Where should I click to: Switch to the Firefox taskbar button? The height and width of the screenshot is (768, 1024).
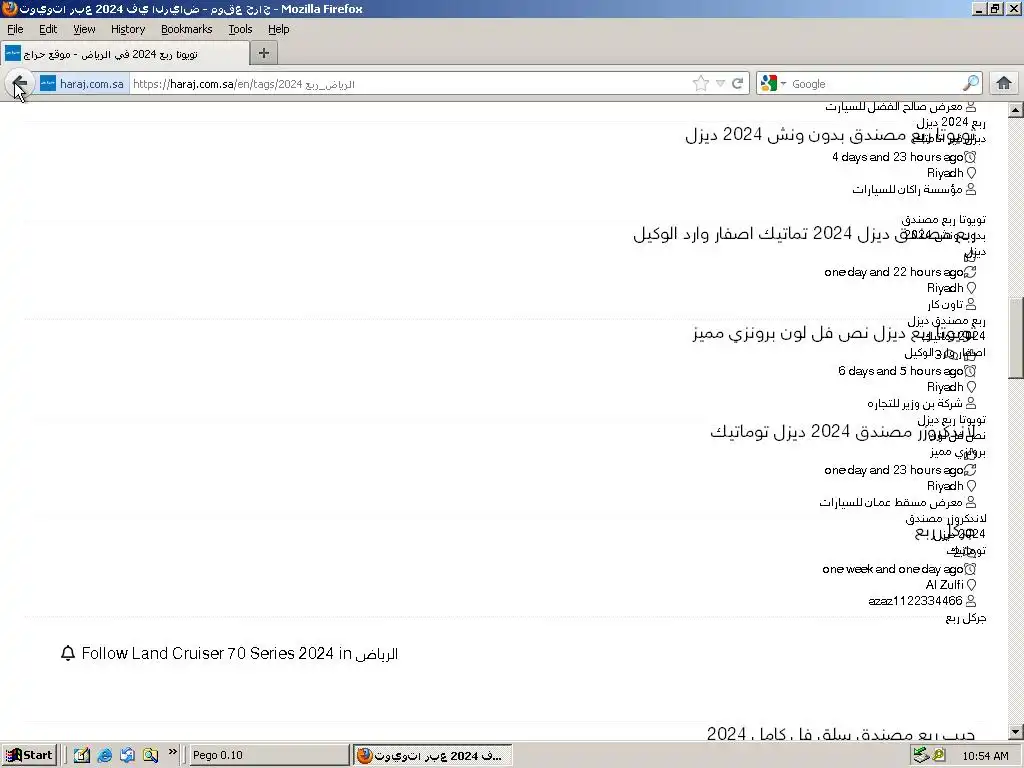click(433, 755)
